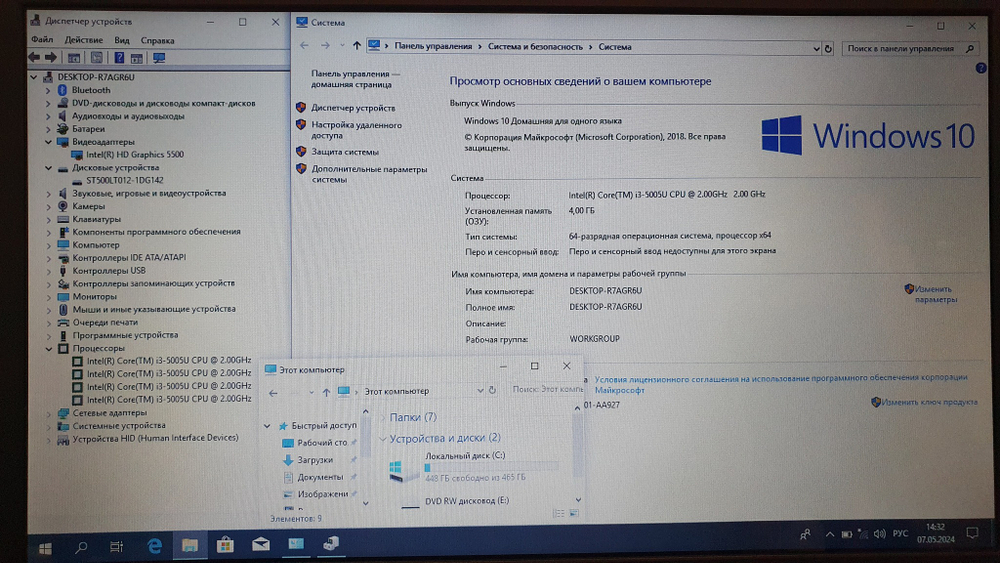Click Up arrow in Этот компьютер window

click(x=325, y=392)
